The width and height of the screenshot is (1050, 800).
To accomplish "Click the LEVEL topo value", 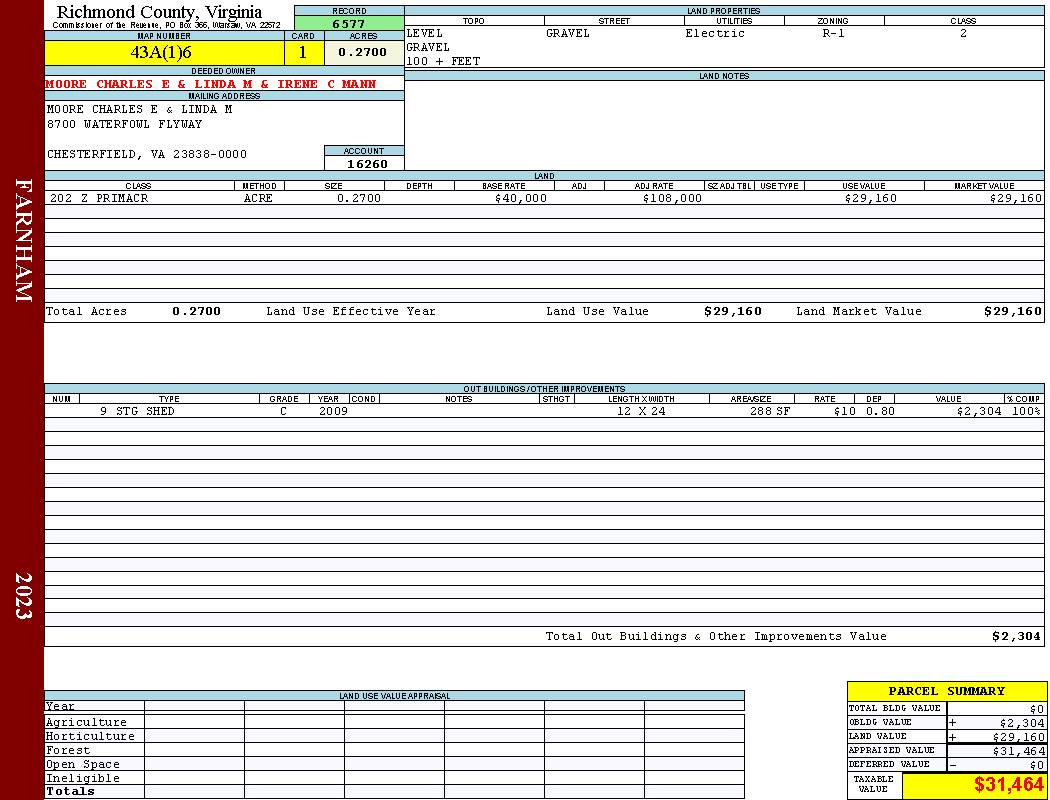I will point(425,33).
